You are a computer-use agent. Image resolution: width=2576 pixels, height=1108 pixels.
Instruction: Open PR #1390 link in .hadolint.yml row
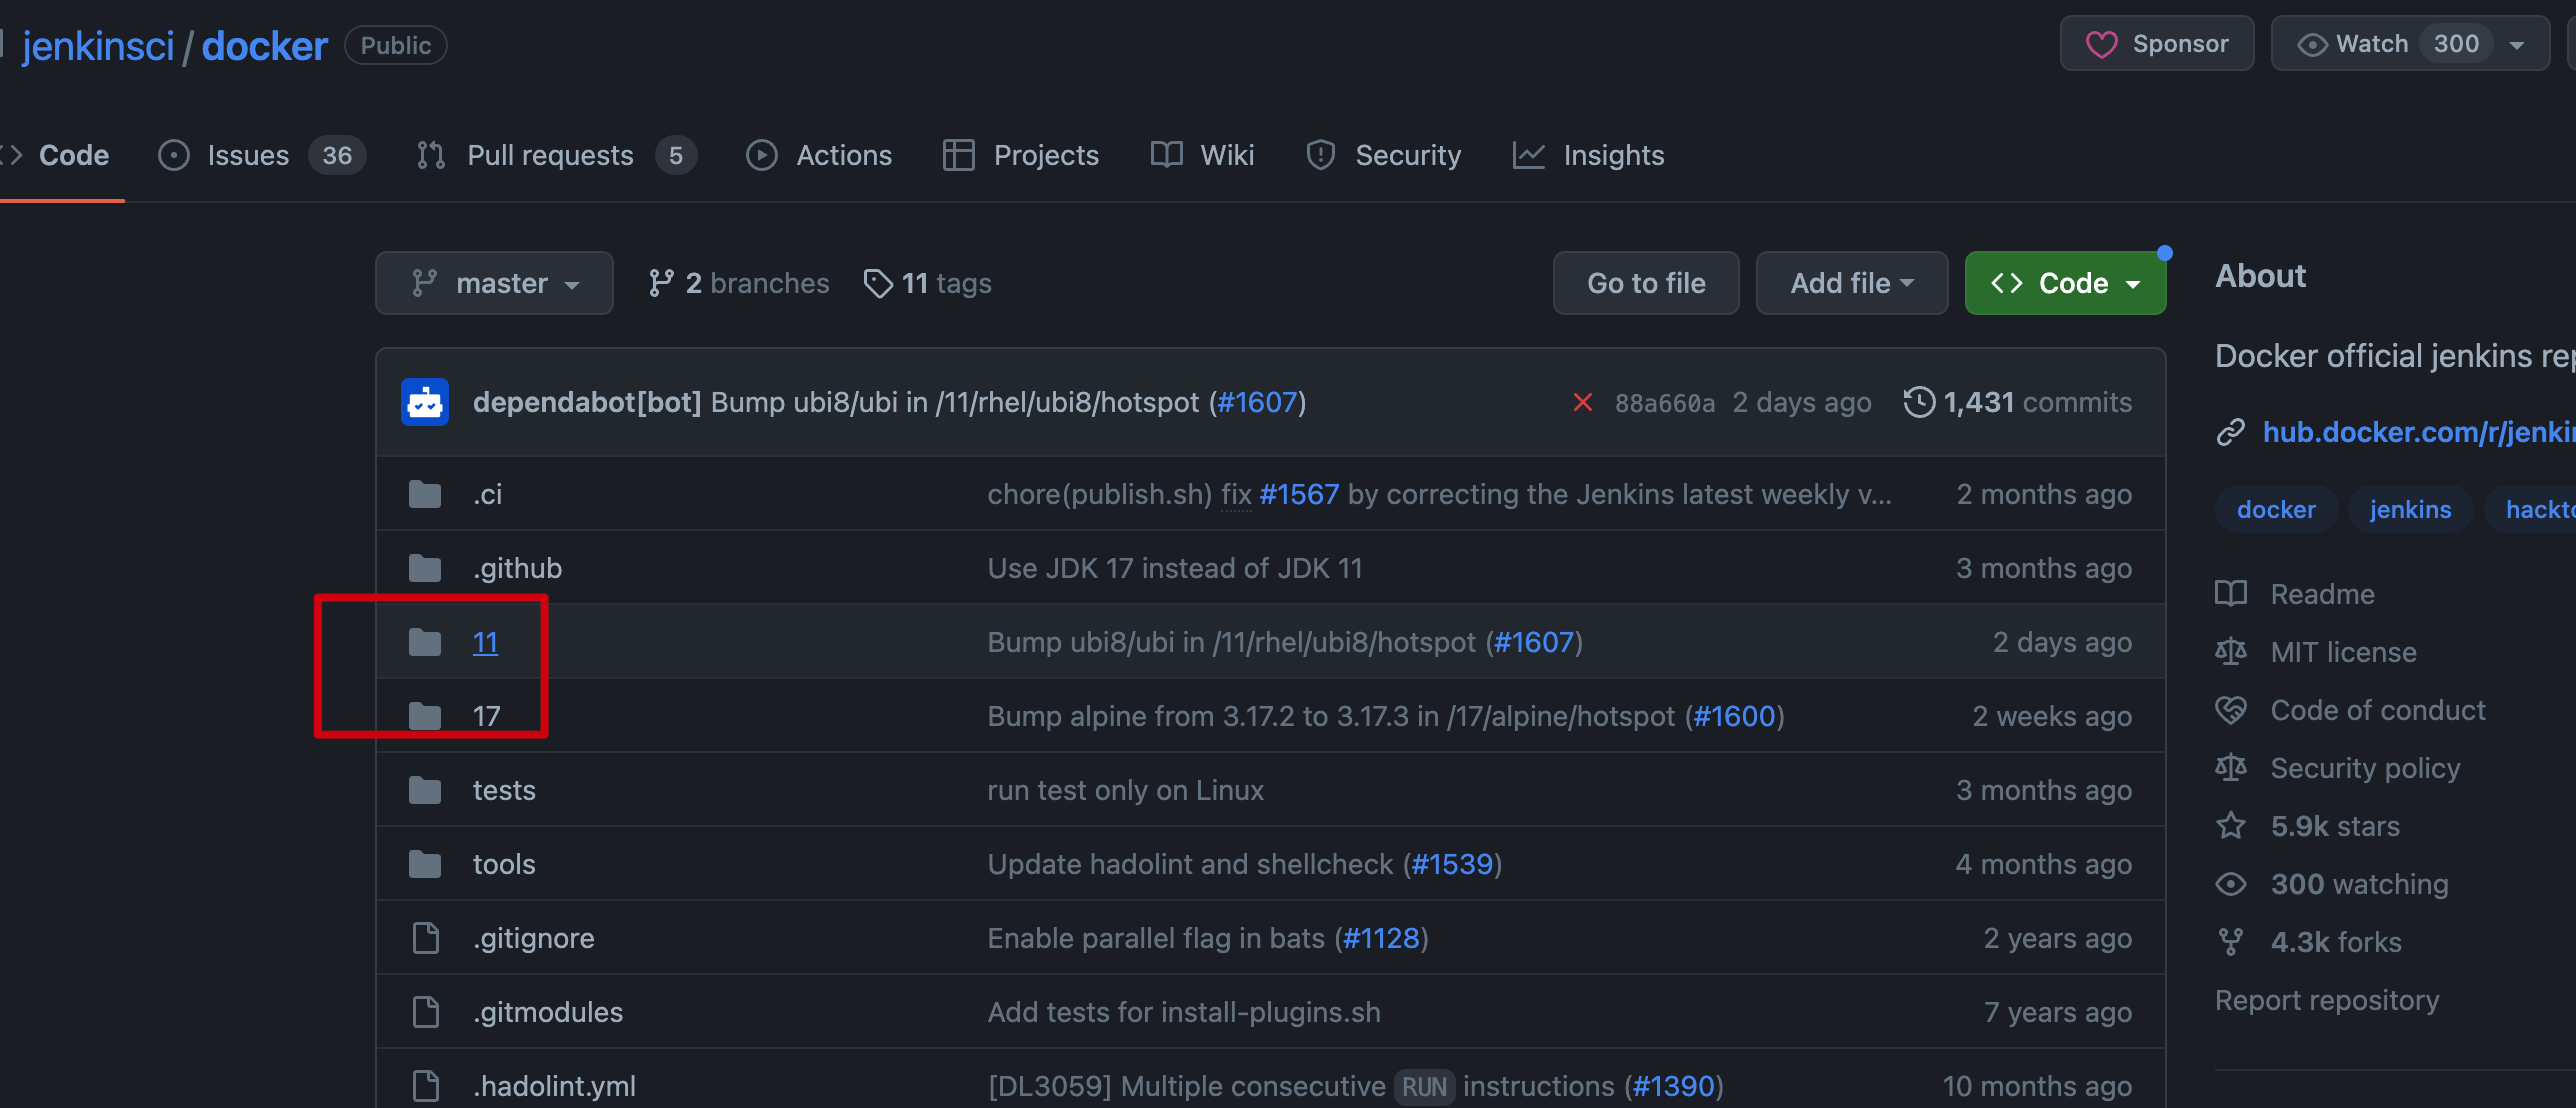pos(1673,1086)
